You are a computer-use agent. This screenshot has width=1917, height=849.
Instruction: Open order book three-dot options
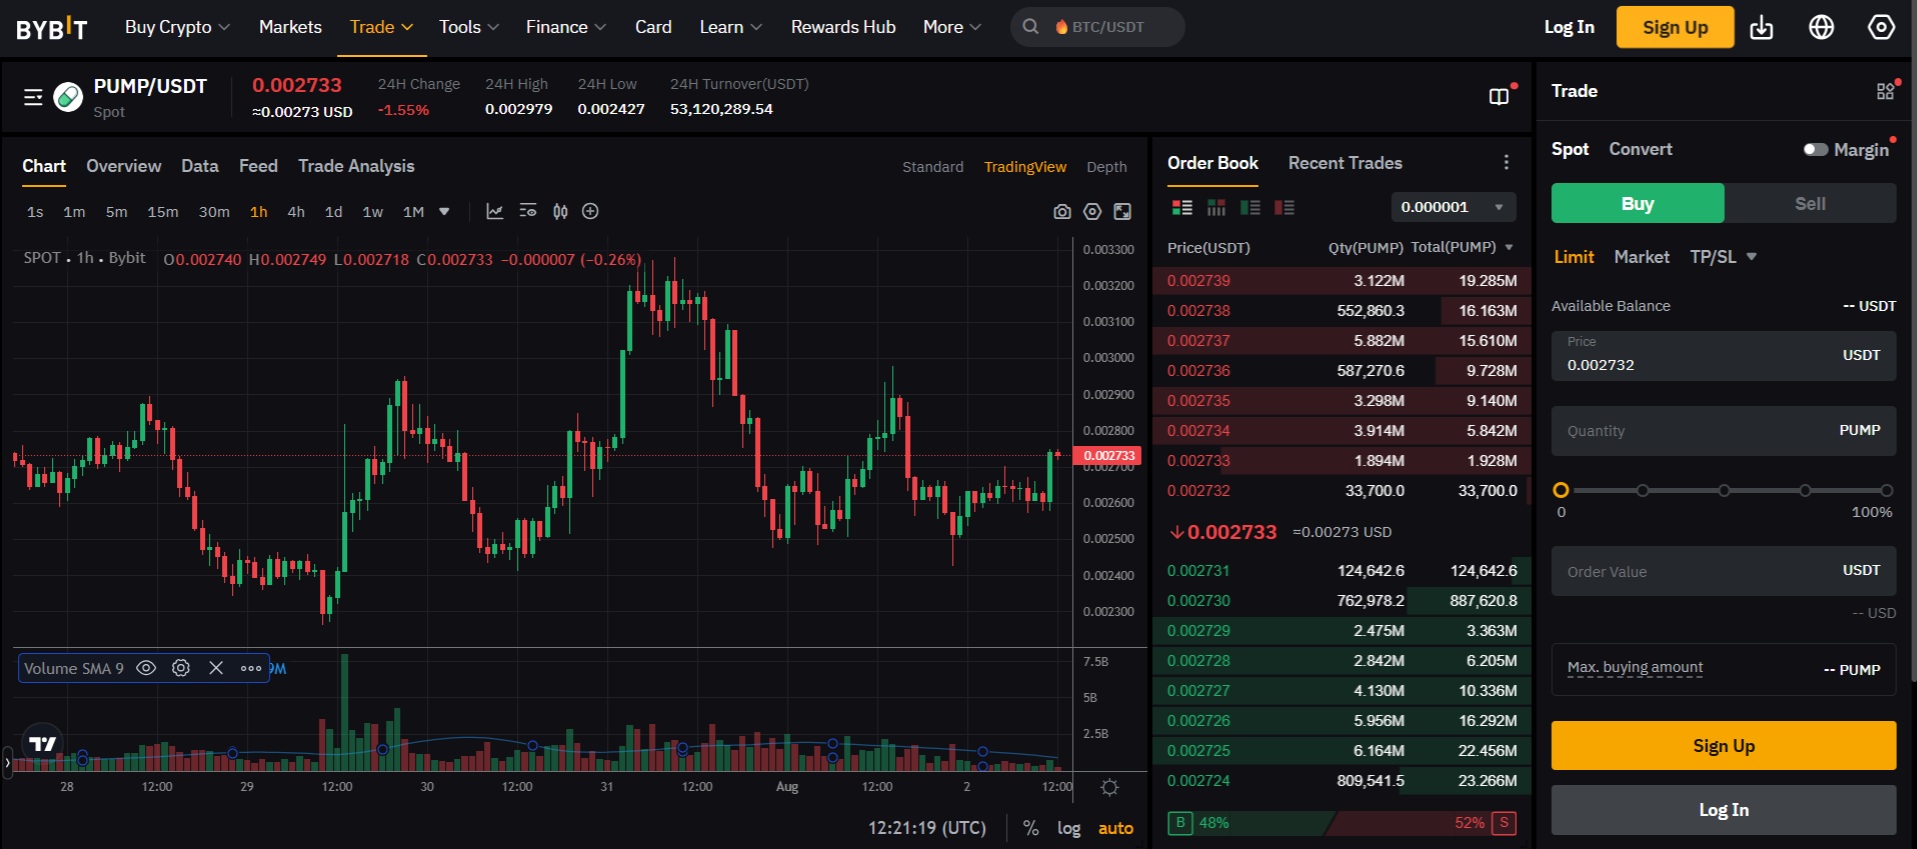click(1506, 162)
